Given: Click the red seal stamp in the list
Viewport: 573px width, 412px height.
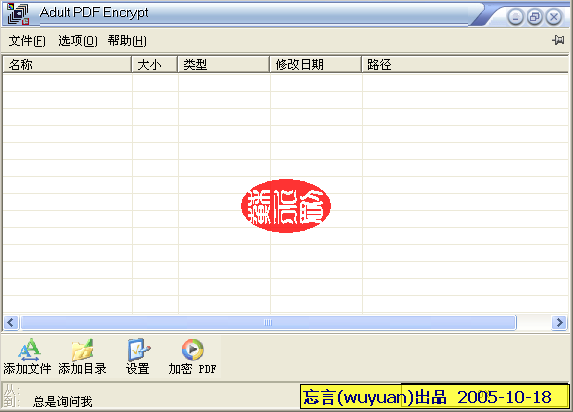Looking at the screenshot, I should pyautogui.click(x=286, y=206).
